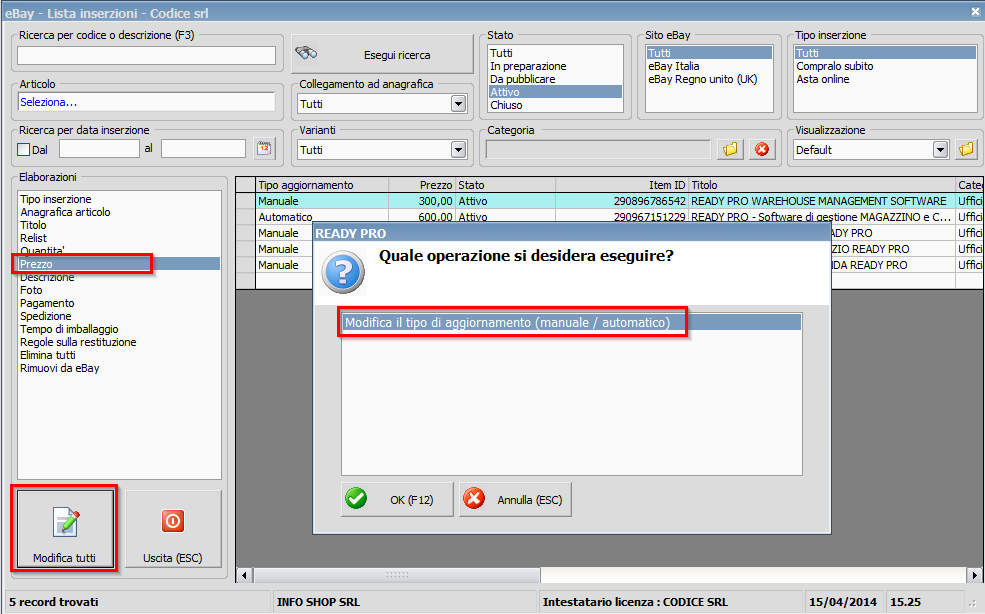Image resolution: width=985 pixels, height=614 pixels.
Task: Click Annulla (ESC) button
Action: 515,500
